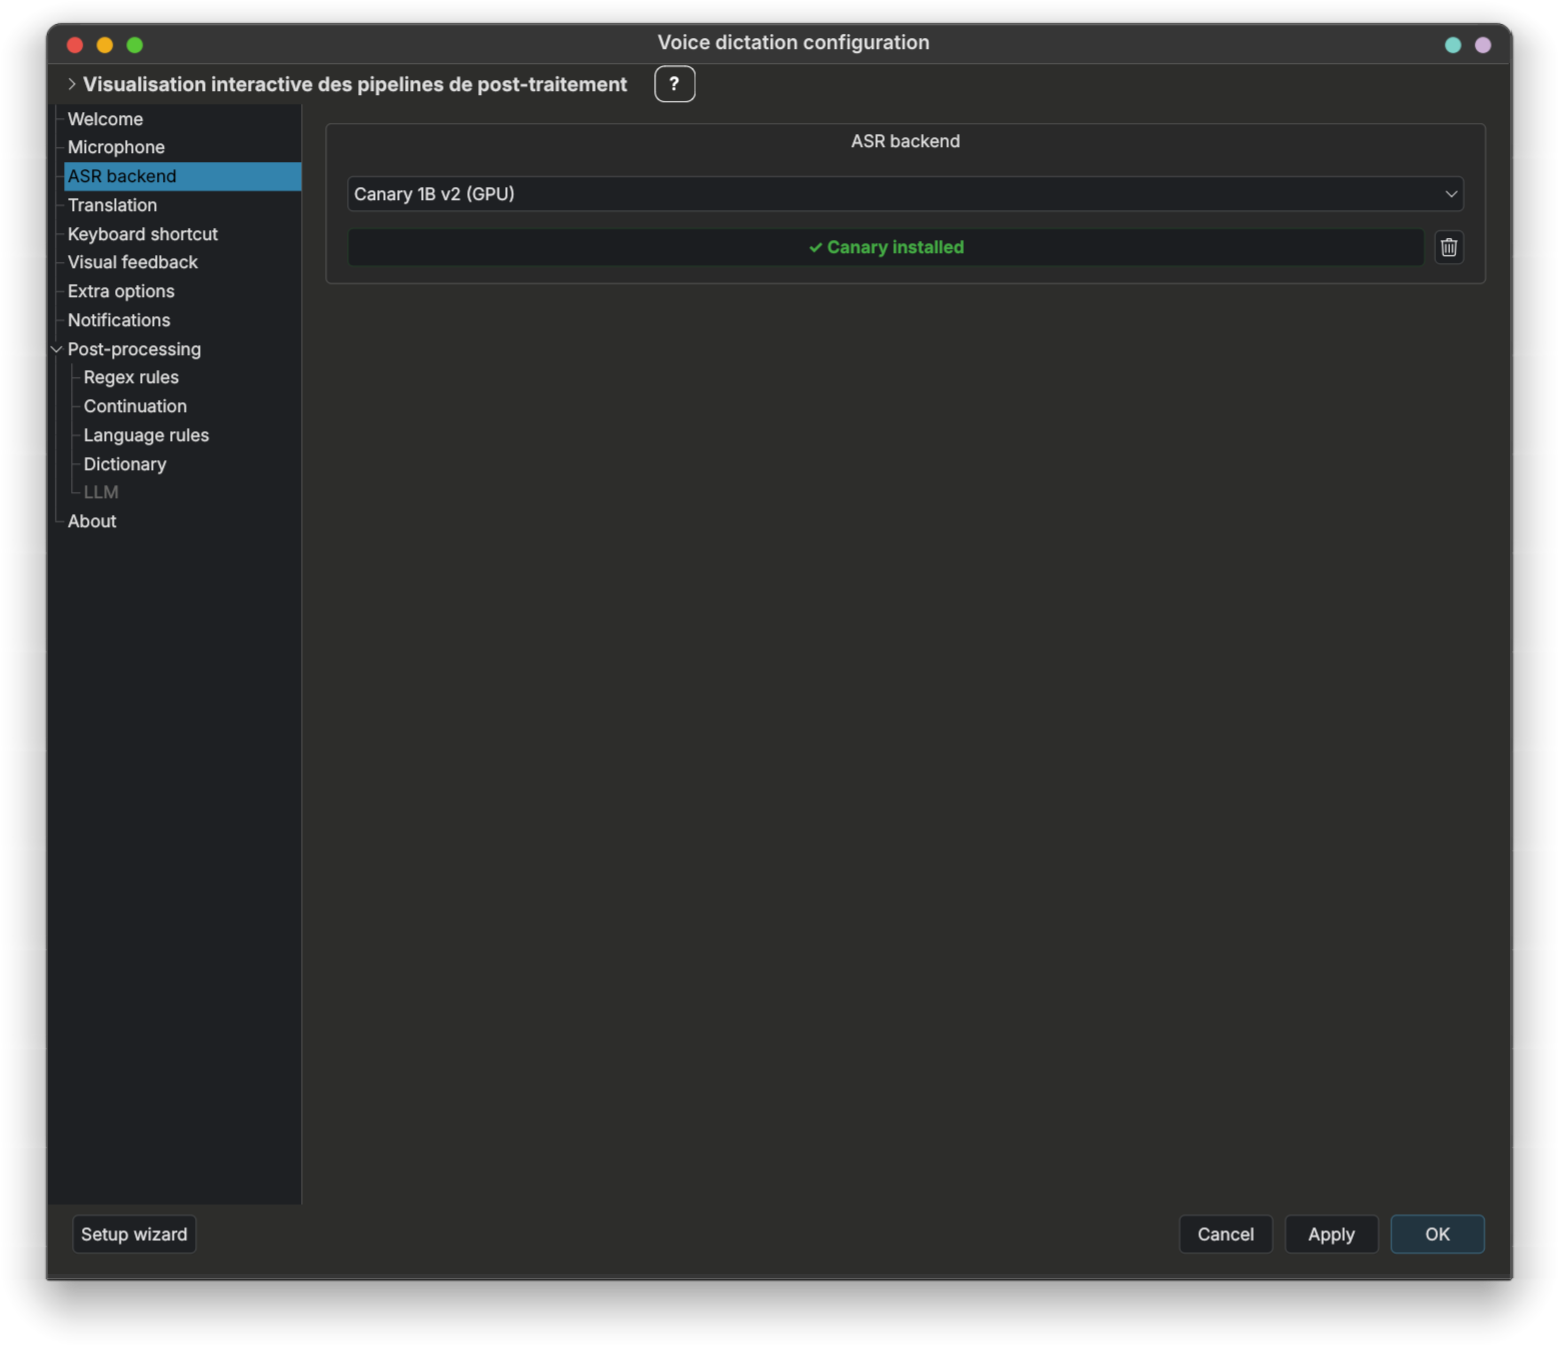Viewport: 1558px width, 1346px height.
Task: Open Extra options in sidebar
Action: (x=121, y=291)
